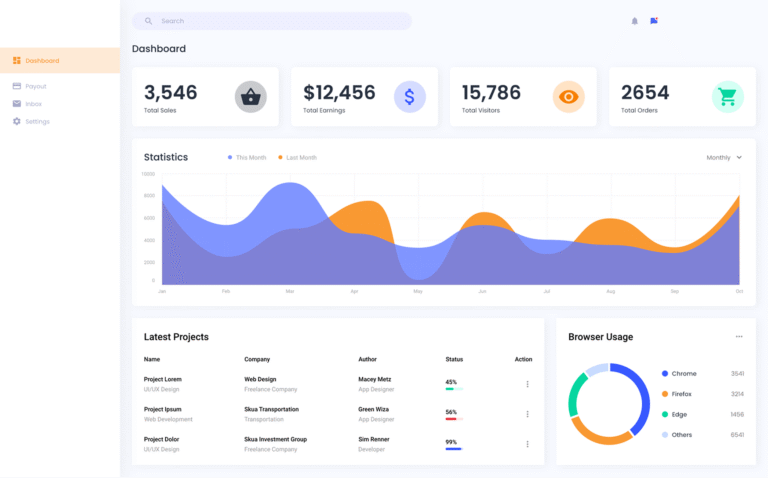Screen dimensions: 768x478
Task: Toggle Chrome legend item in Browser Usage
Action: (x=683, y=374)
